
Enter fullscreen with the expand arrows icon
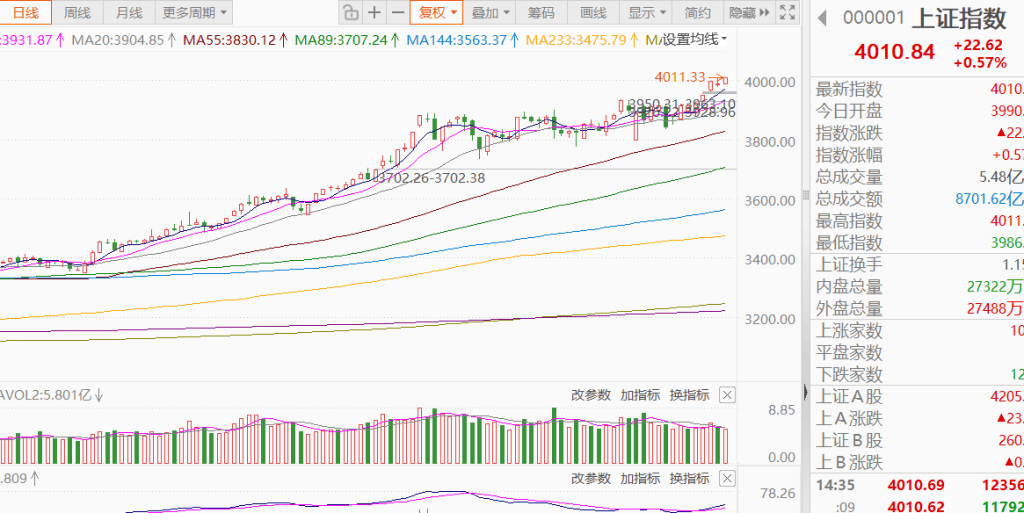[788, 13]
